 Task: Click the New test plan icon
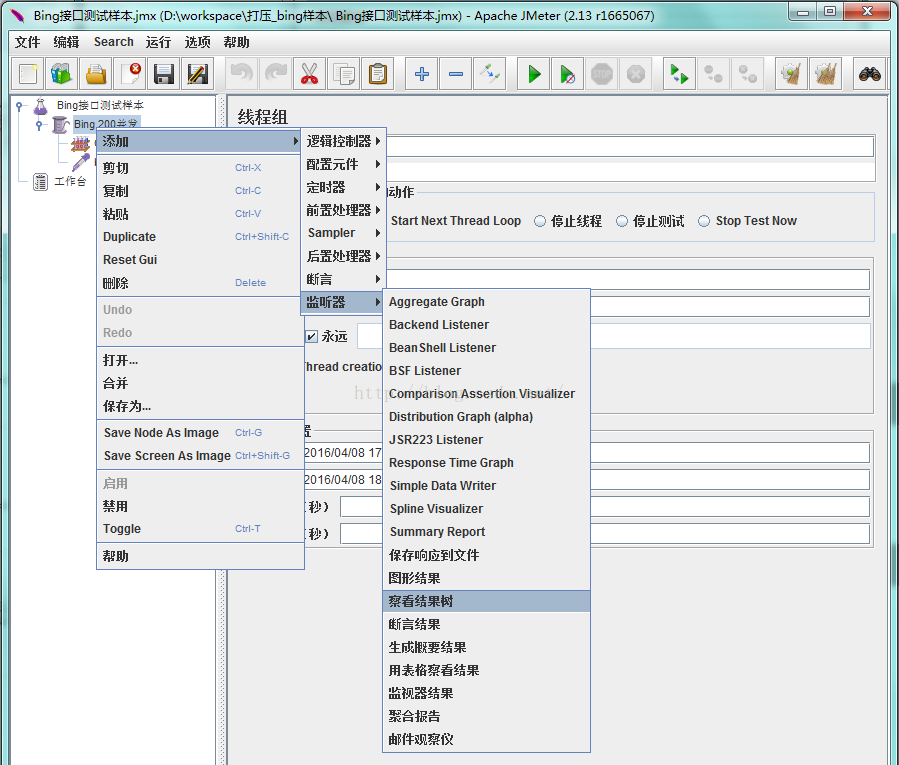coord(28,74)
